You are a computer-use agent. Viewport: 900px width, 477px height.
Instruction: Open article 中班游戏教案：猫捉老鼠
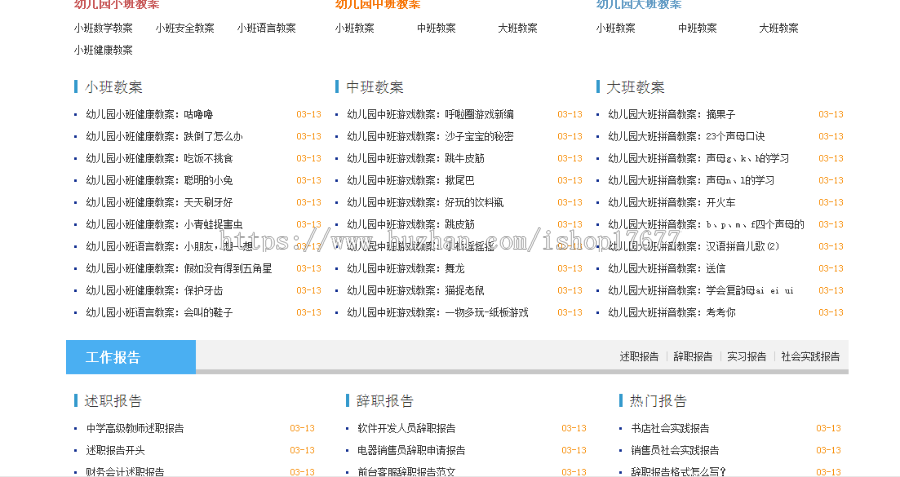(416, 290)
